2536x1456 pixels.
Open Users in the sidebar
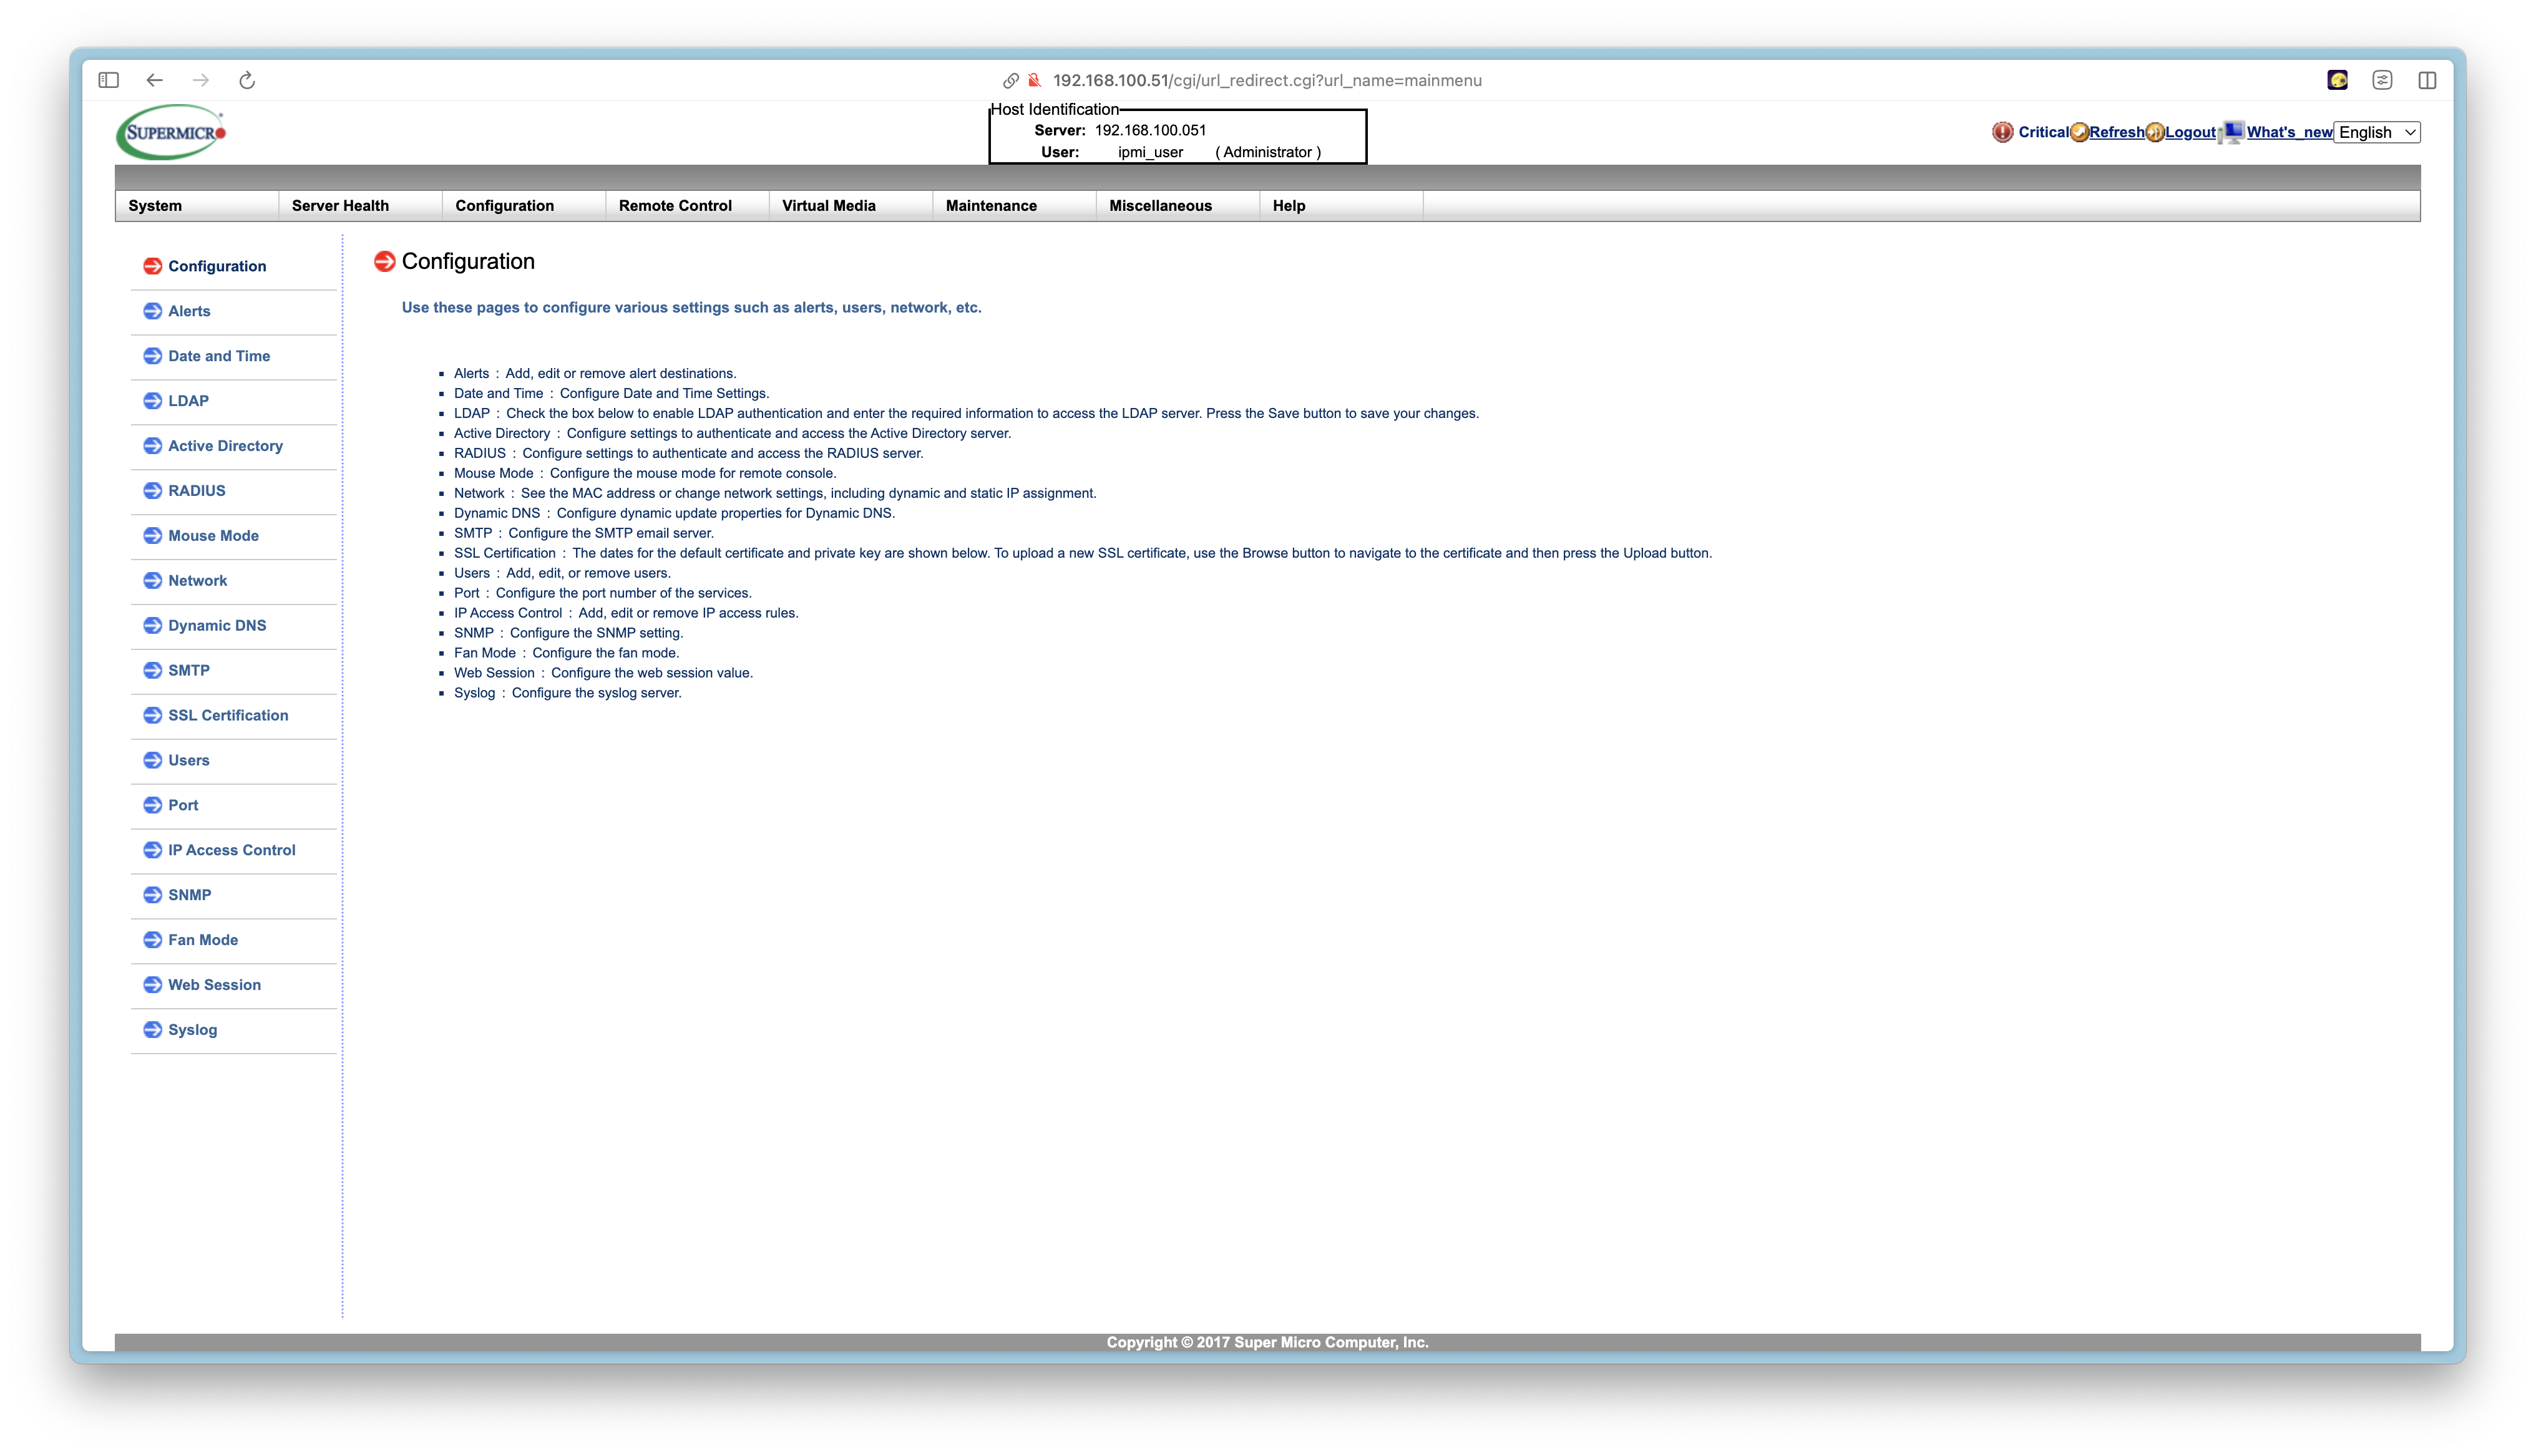pyautogui.click(x=189, y=761)
